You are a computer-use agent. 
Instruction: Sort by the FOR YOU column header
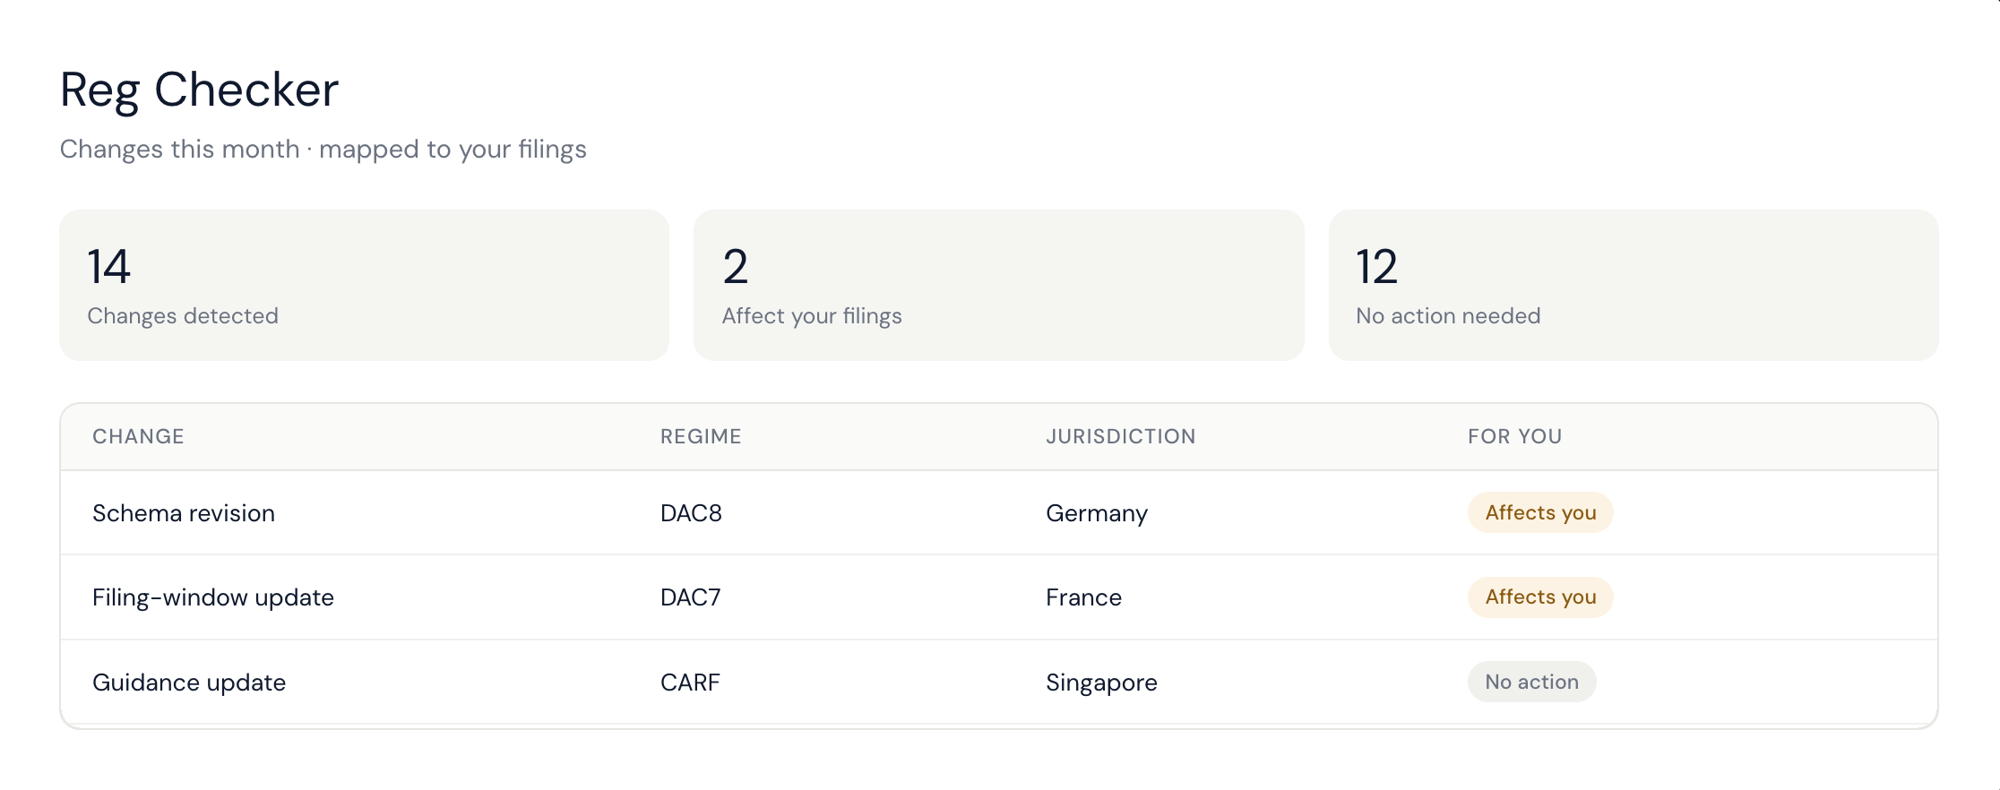pyautogui.click(x=1515, y=436)
